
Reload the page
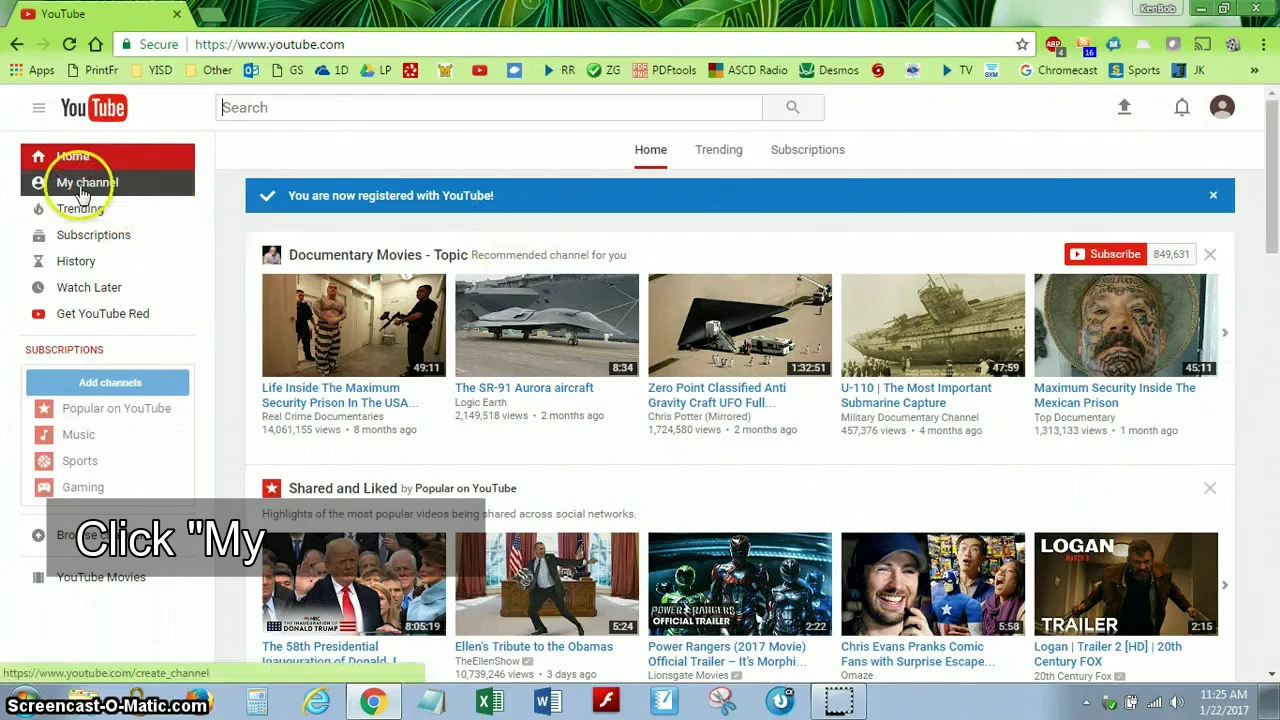[x=69, y=44]
